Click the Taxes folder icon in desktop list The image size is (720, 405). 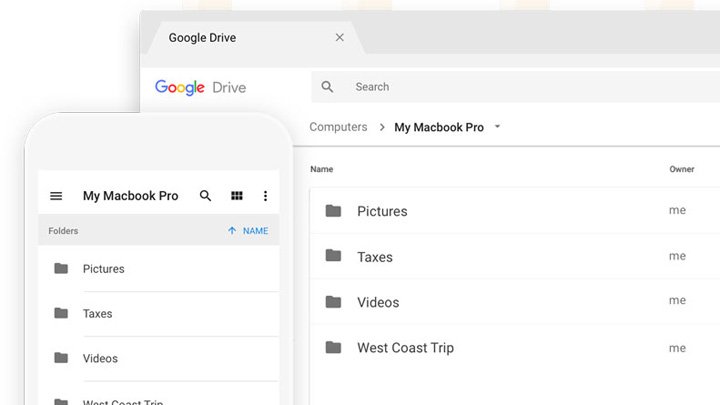(x=333, y=255)
